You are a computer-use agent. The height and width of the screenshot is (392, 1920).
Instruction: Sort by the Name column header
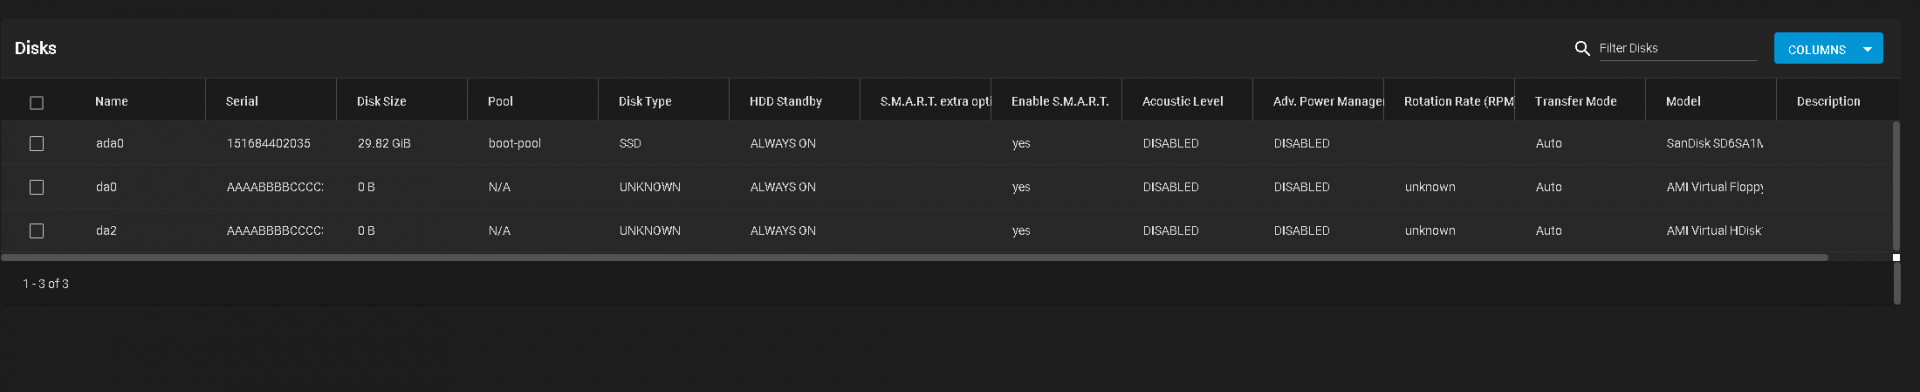pyautogui.click(x=111, y=101)
